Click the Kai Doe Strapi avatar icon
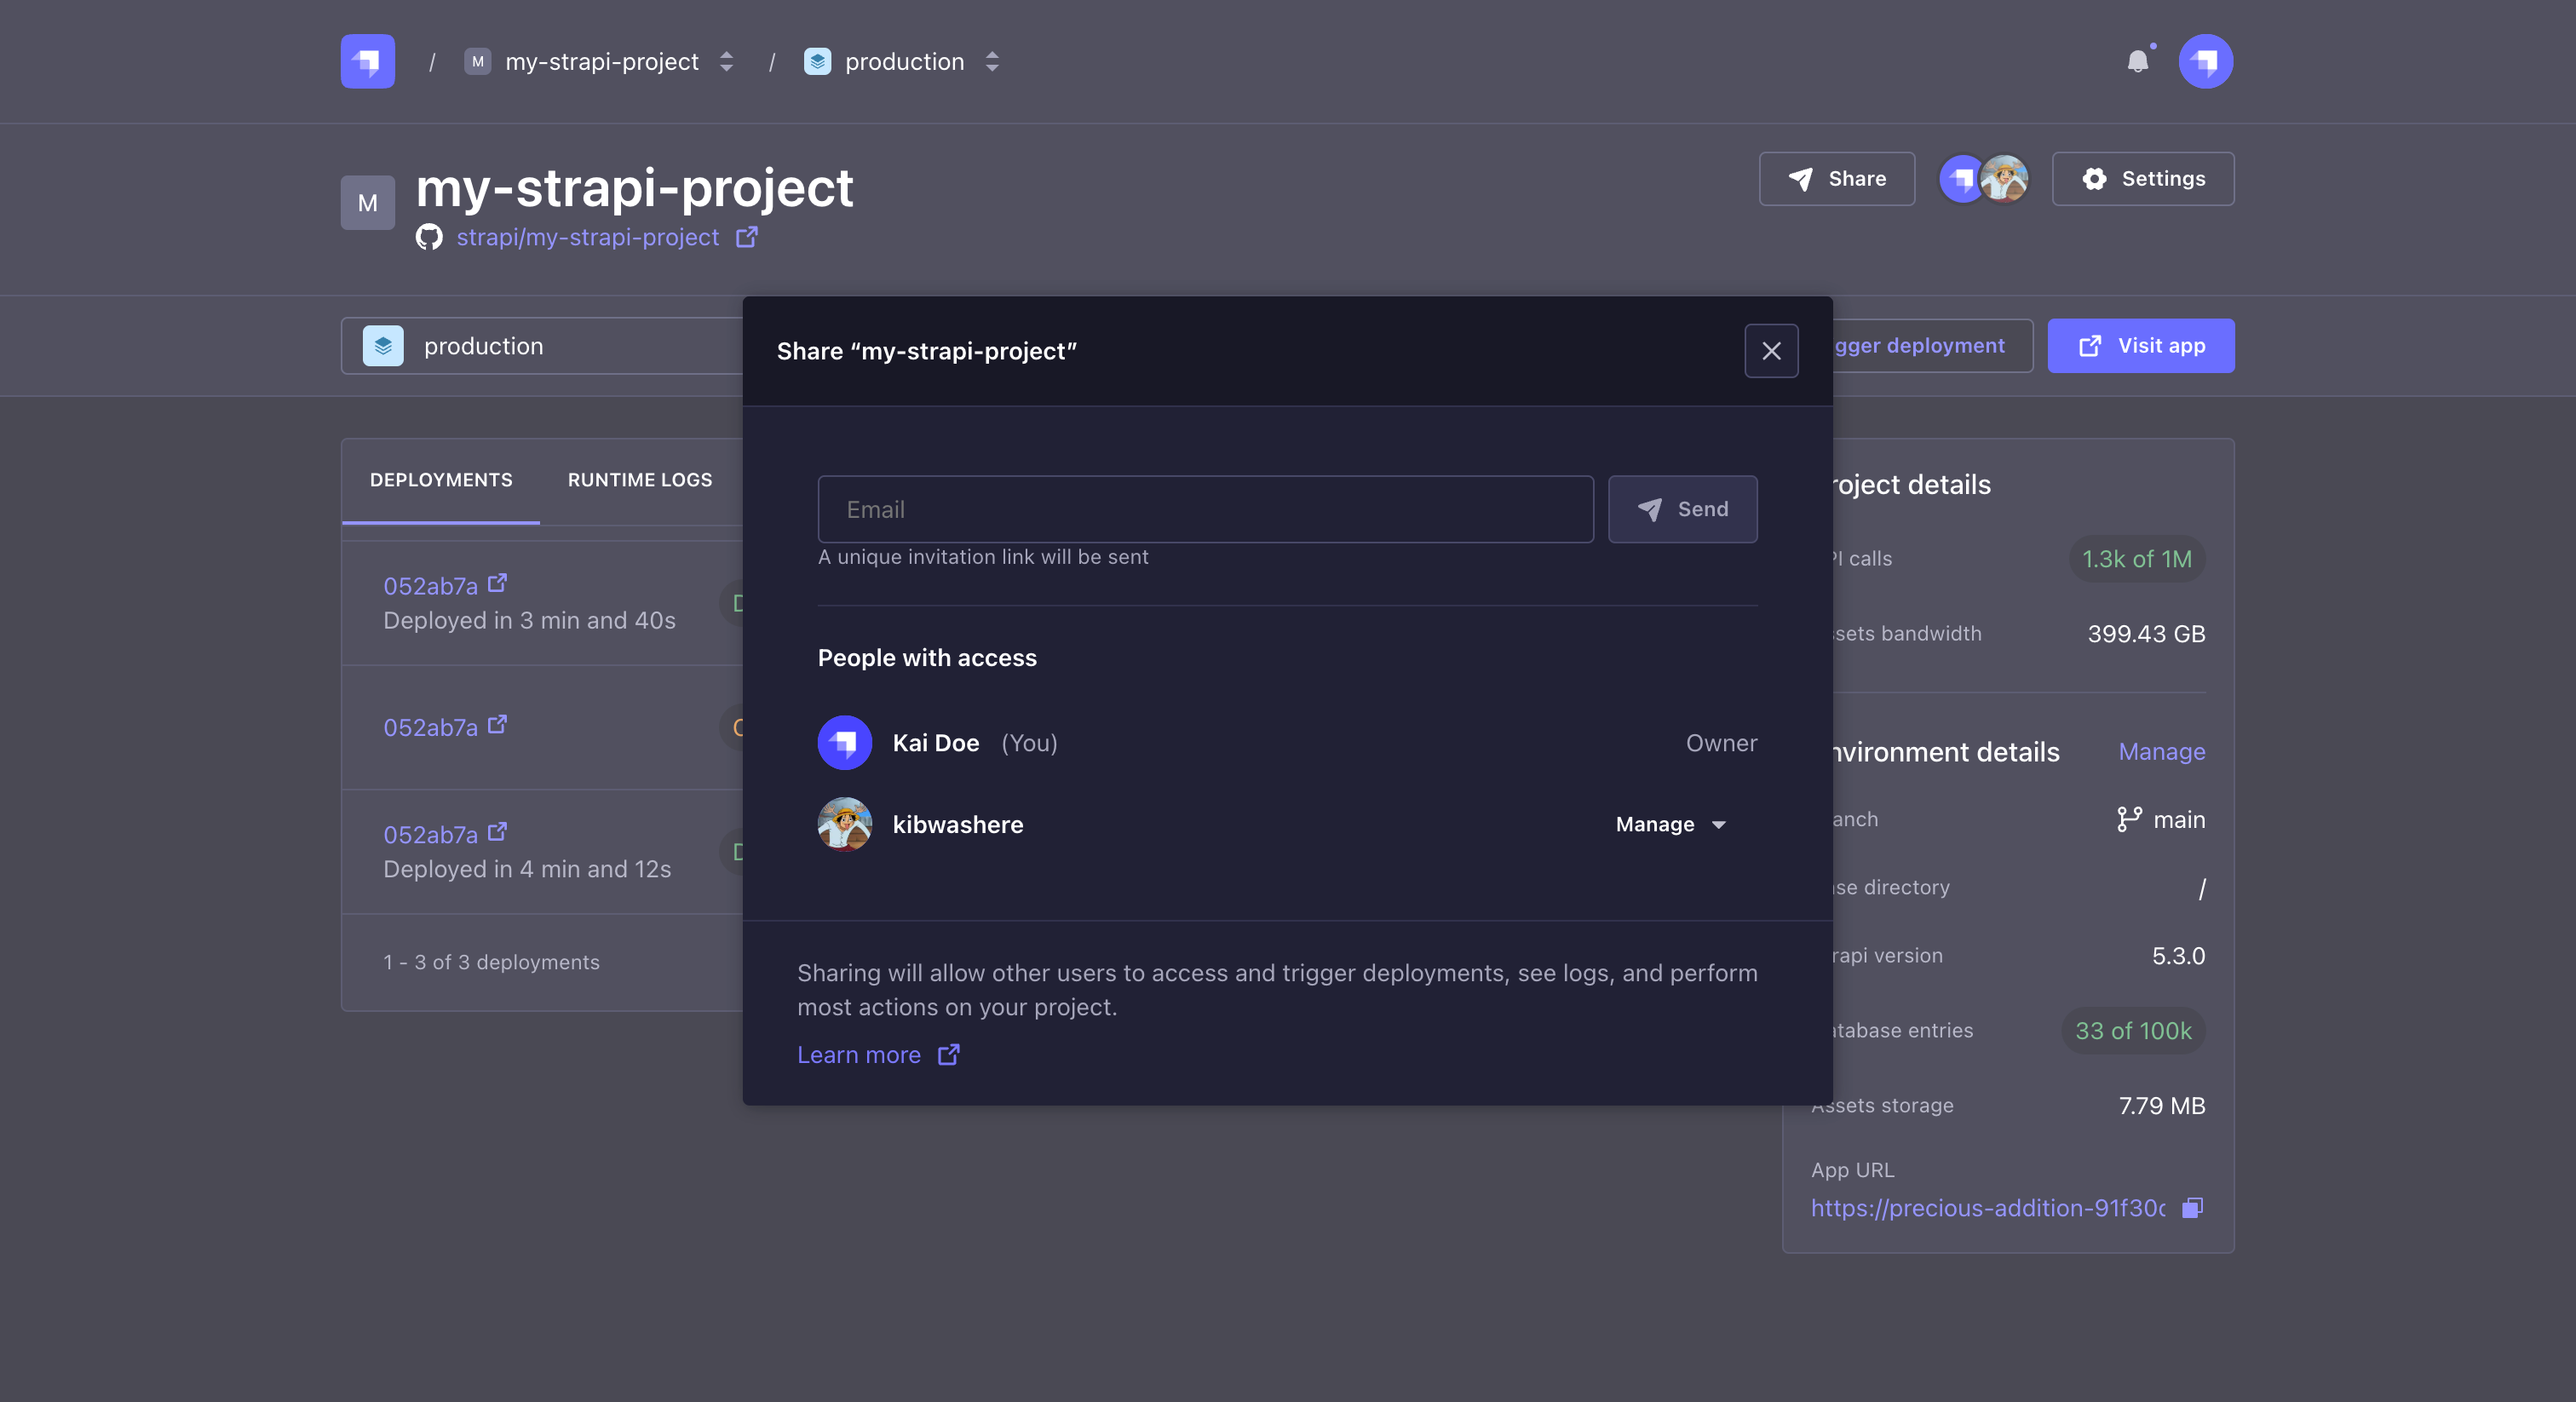2576x1402 pixels. coord(844,743)
